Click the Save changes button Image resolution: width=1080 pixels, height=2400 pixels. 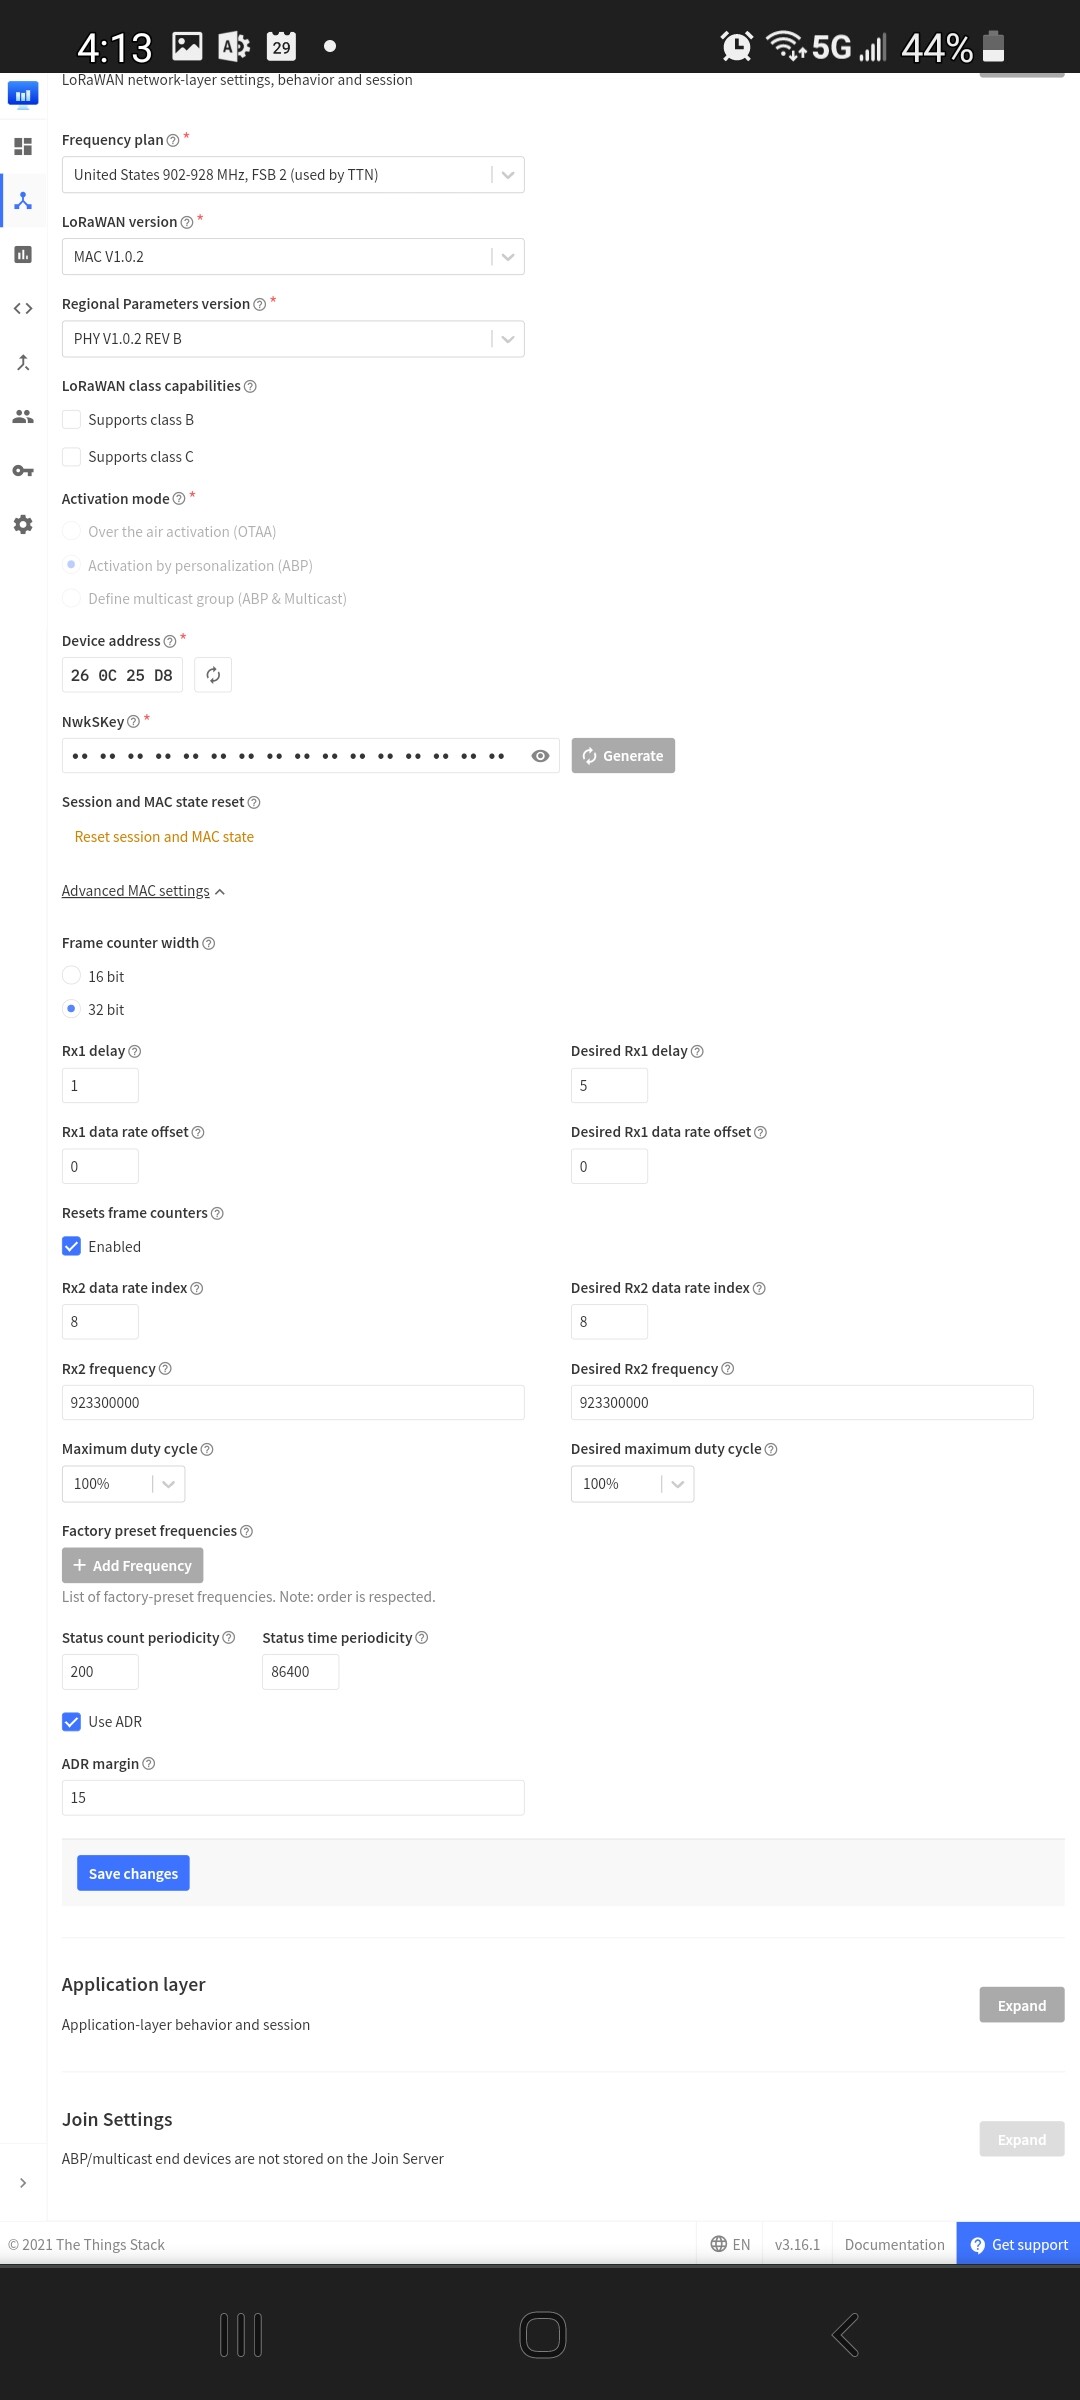[133, 1873]
